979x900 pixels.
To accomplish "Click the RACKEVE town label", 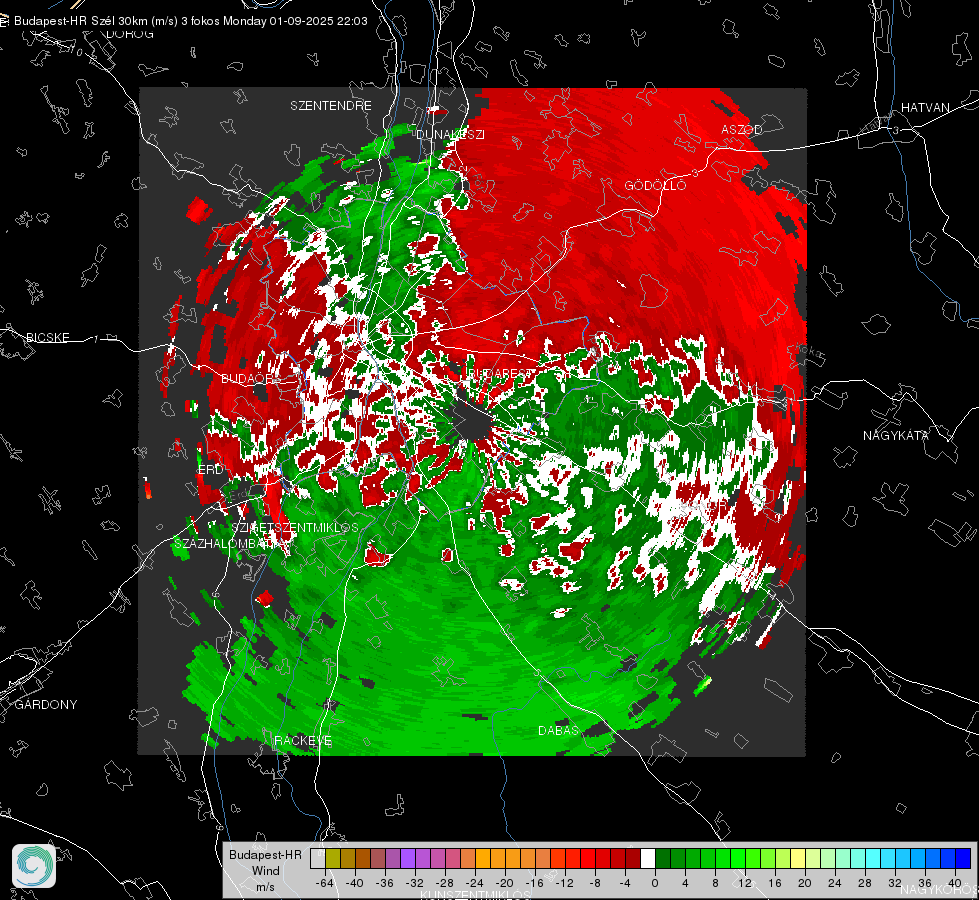I will [303, 740].
